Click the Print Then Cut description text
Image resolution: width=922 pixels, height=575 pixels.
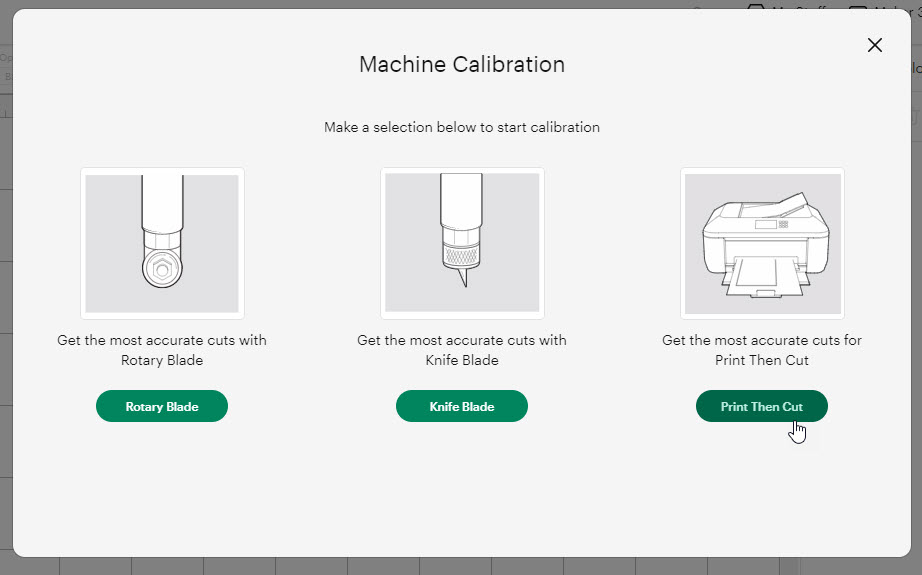[761, 350]
